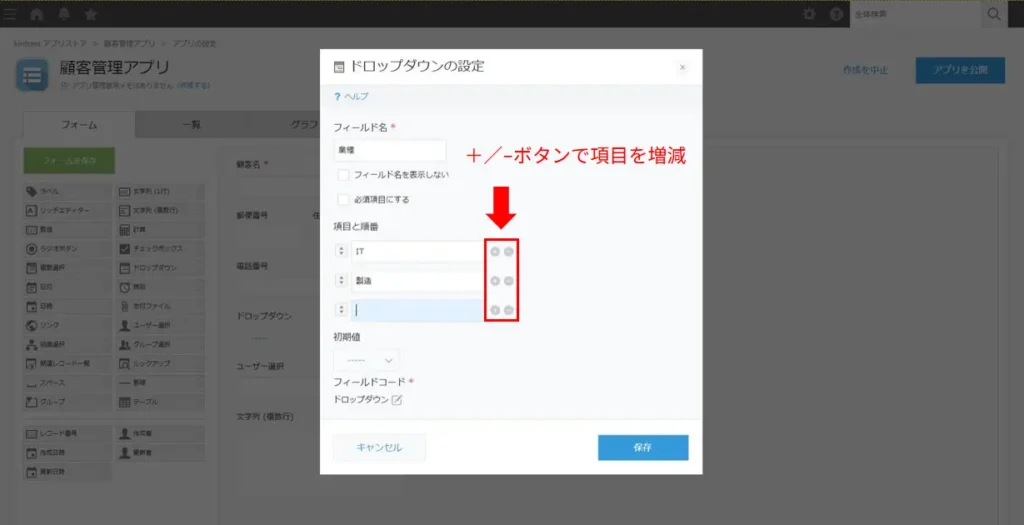Open the 初期値 dropdown
The height and width of the screenshot is (525, 1024).
point(366,360)
